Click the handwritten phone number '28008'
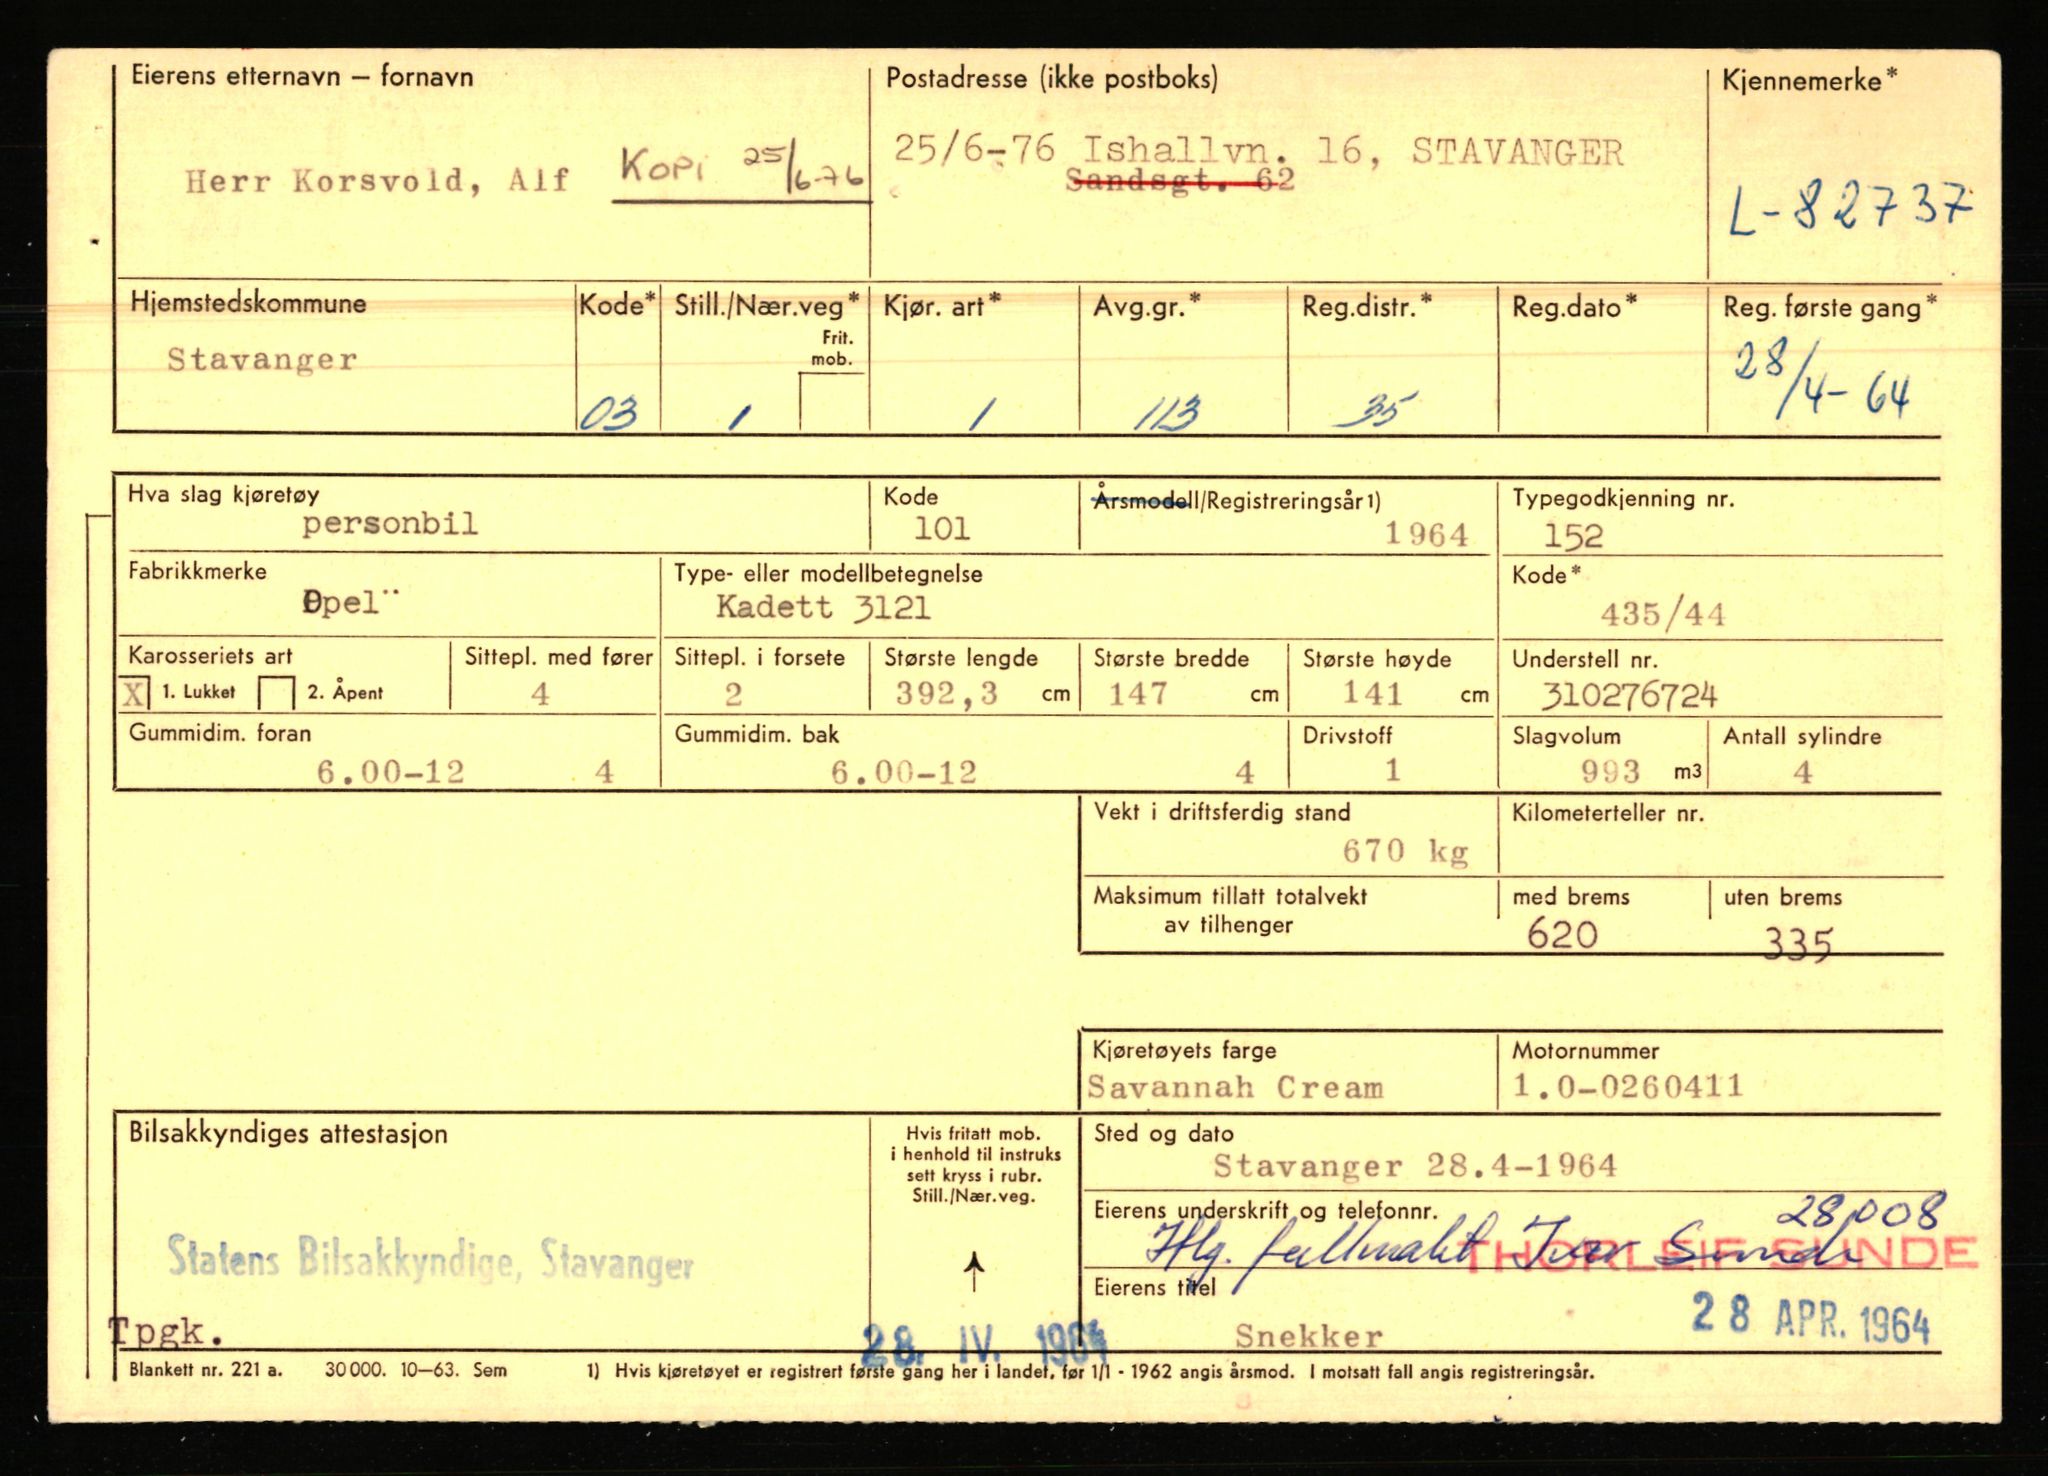 pyautogui.click(x=1860, y=1214)
